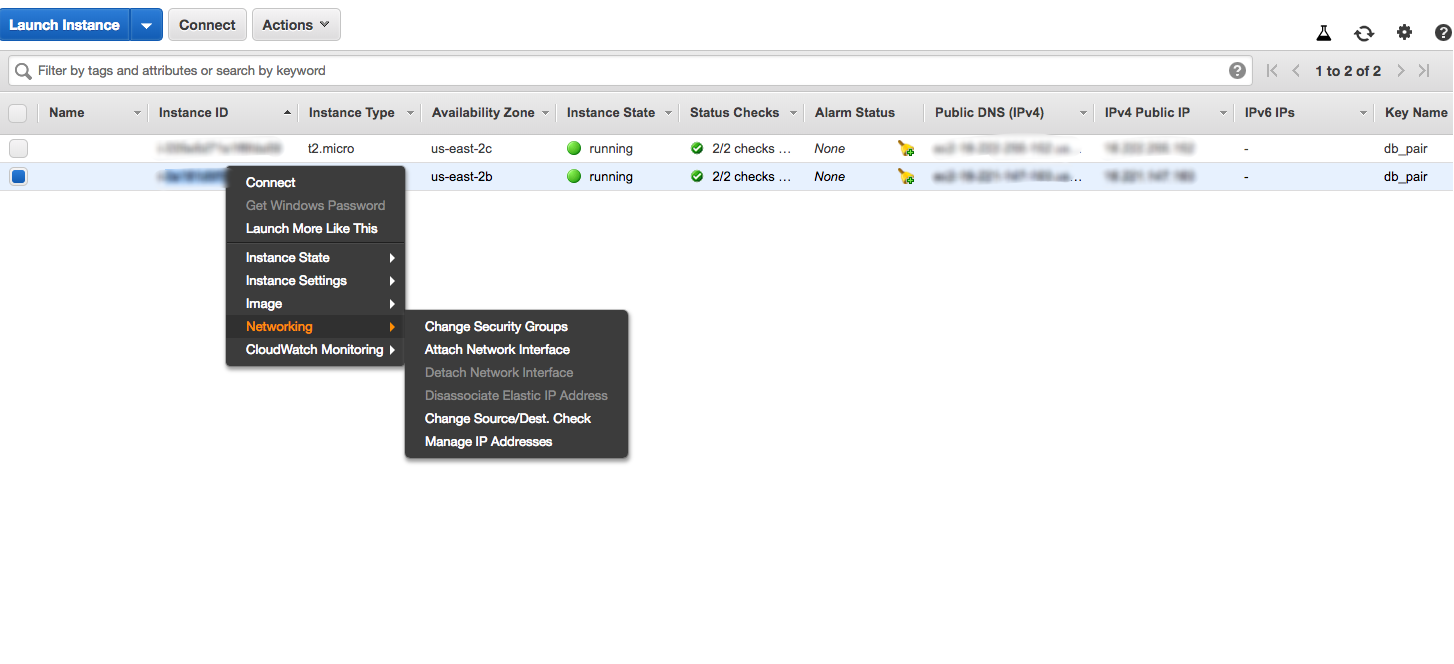
Task: Click the alarm icon for us-east-2b instance
Action: (906, 177)
